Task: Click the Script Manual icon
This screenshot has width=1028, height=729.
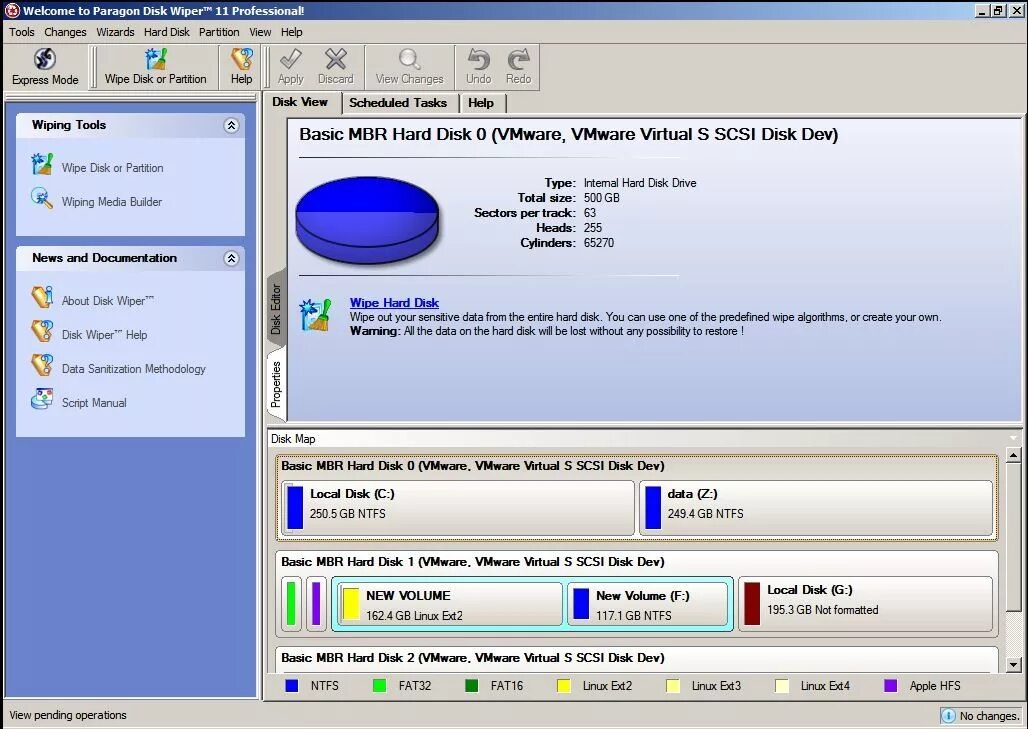Action: tap(42, 399)
